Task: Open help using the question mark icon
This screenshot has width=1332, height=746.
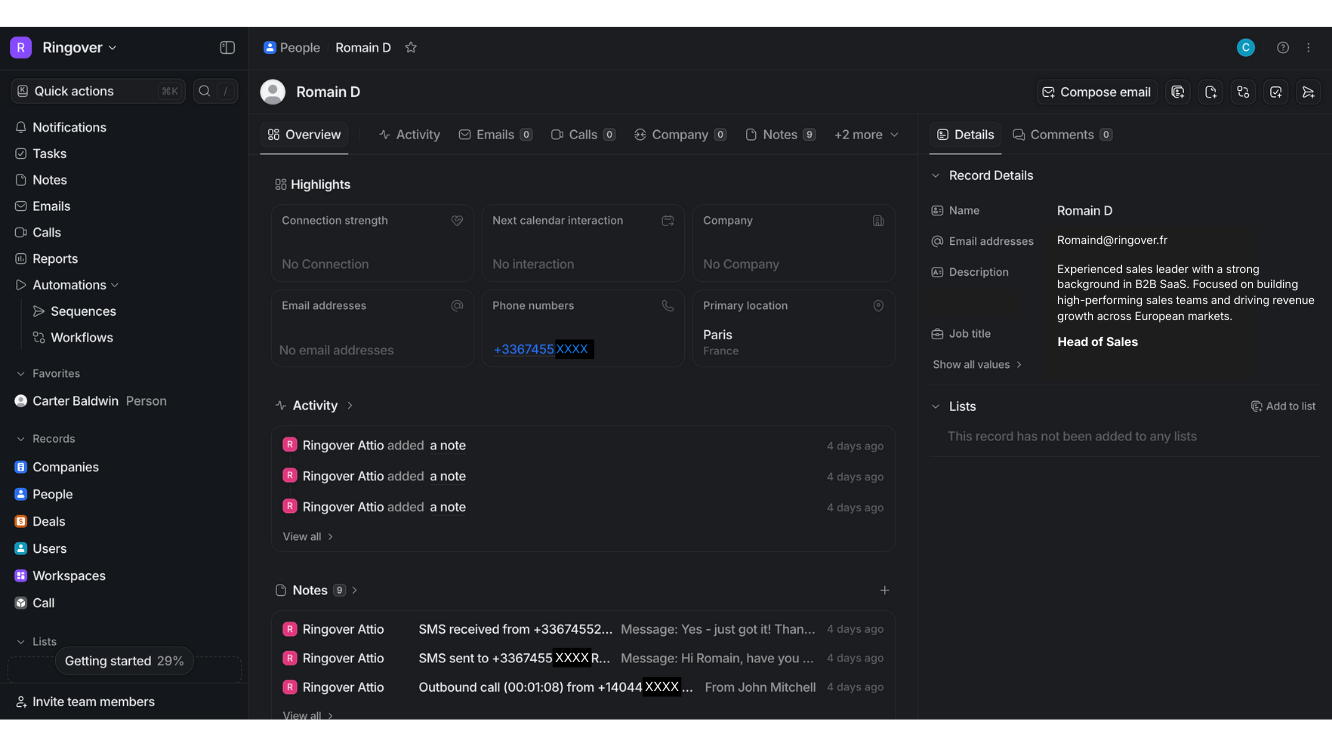Action: (1283, 47)
